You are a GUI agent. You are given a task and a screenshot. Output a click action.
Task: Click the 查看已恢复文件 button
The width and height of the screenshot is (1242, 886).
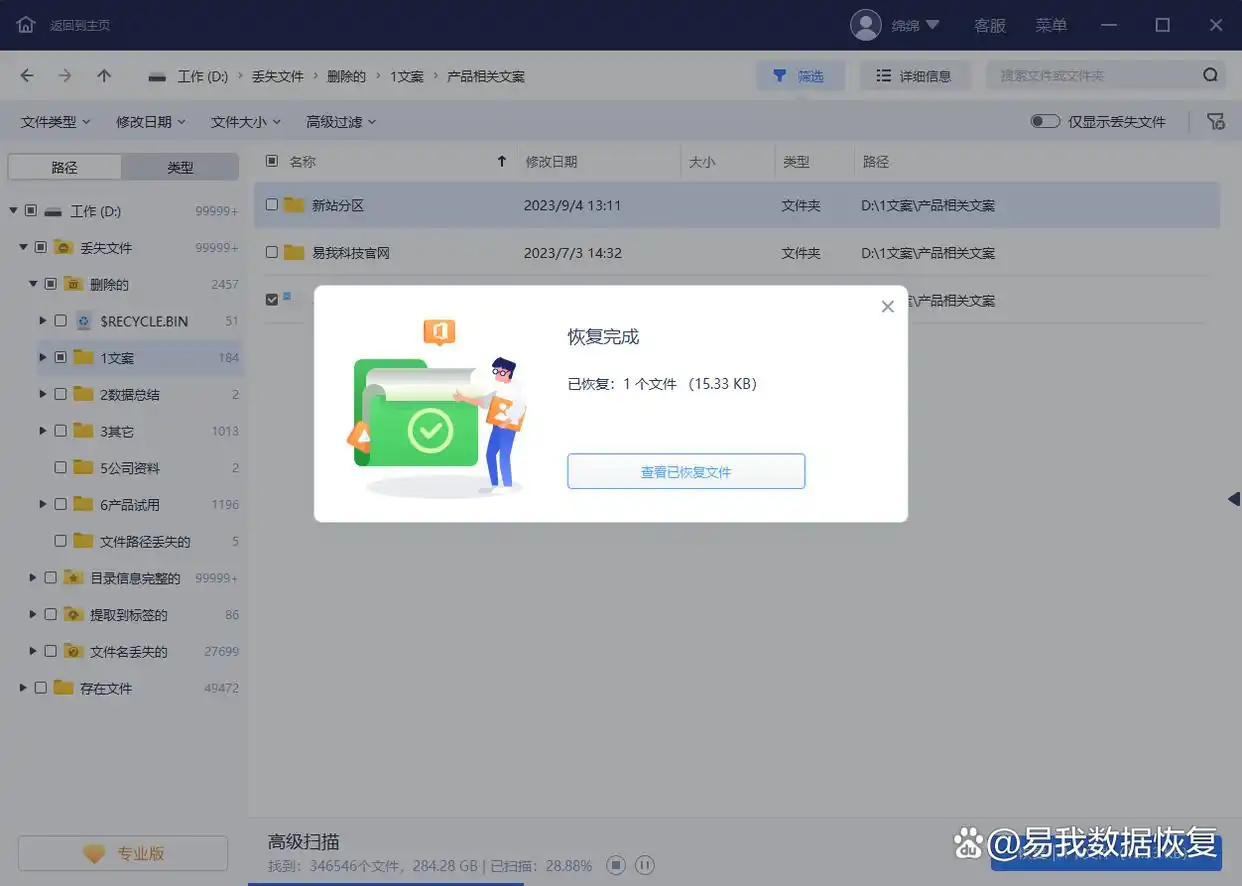686,471
